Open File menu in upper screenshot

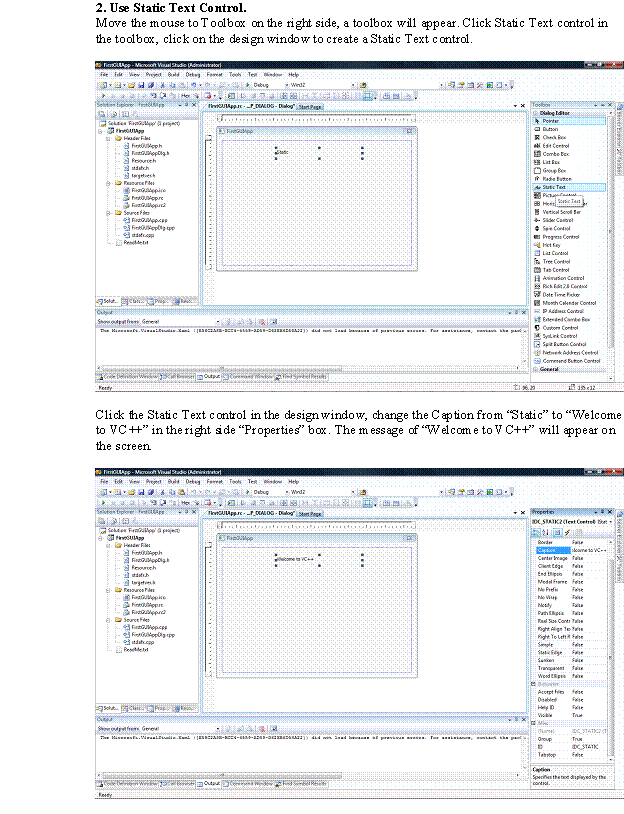tap(104, 75)
